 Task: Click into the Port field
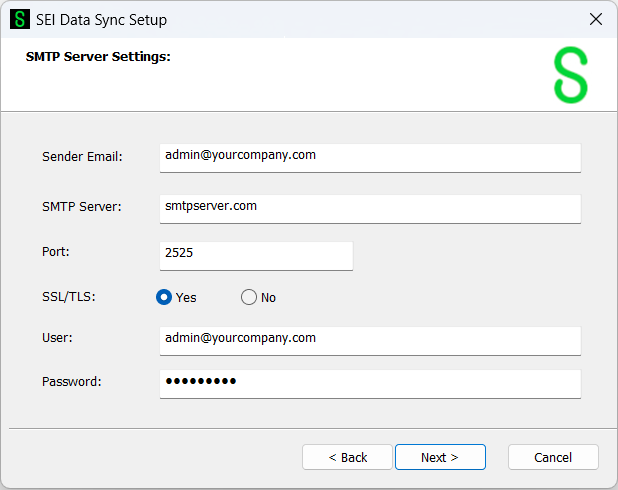click(256, 255)
